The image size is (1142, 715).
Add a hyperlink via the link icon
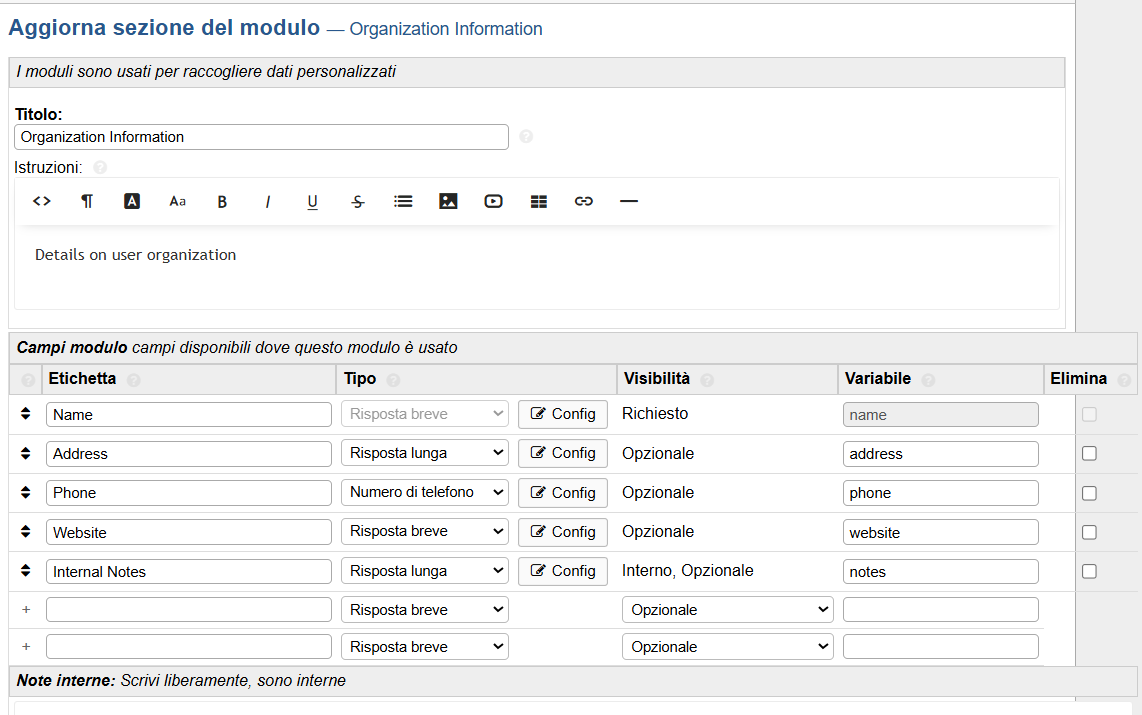coord(584,201)
